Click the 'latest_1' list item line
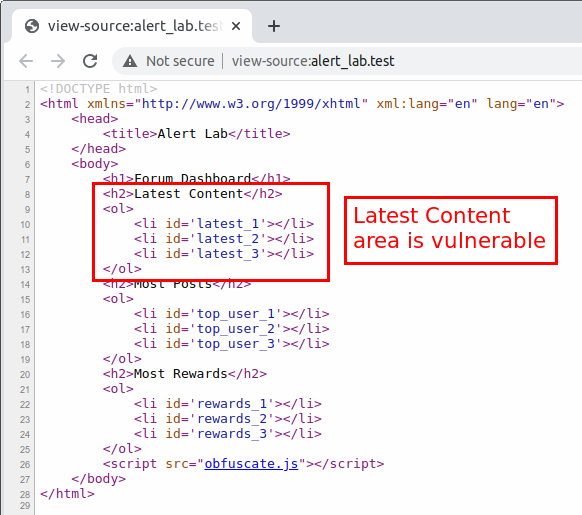Viewport: 582px width, 515px height. pyautogui.click(x=224, y=224)
